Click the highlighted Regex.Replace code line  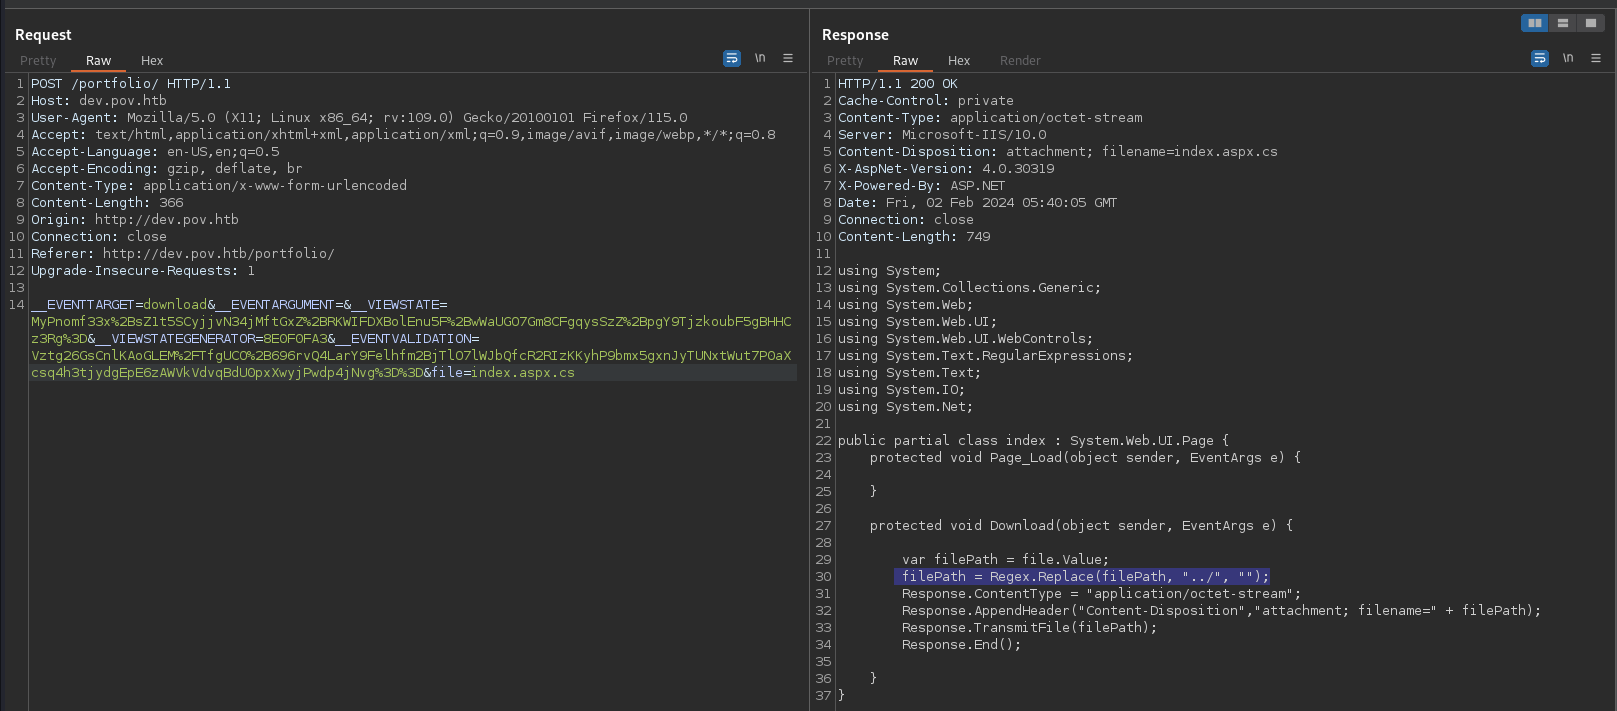click(x=1082, y=577)
